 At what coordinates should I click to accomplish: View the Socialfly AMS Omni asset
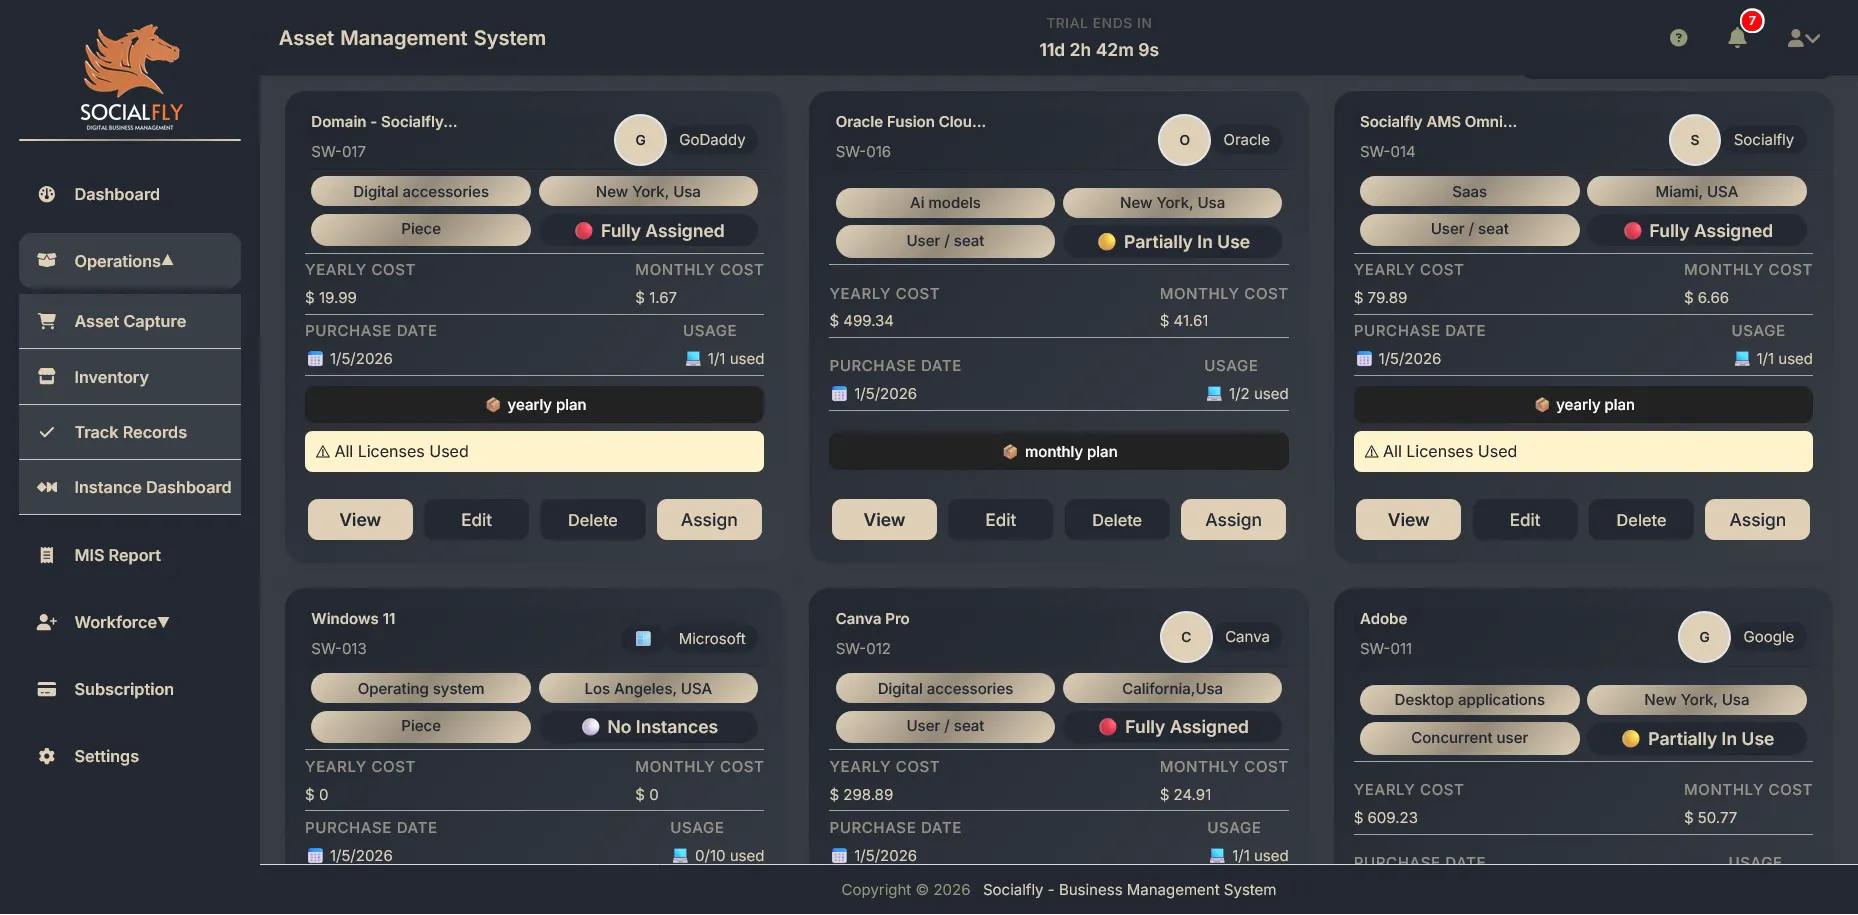(x=1408, y=520)
